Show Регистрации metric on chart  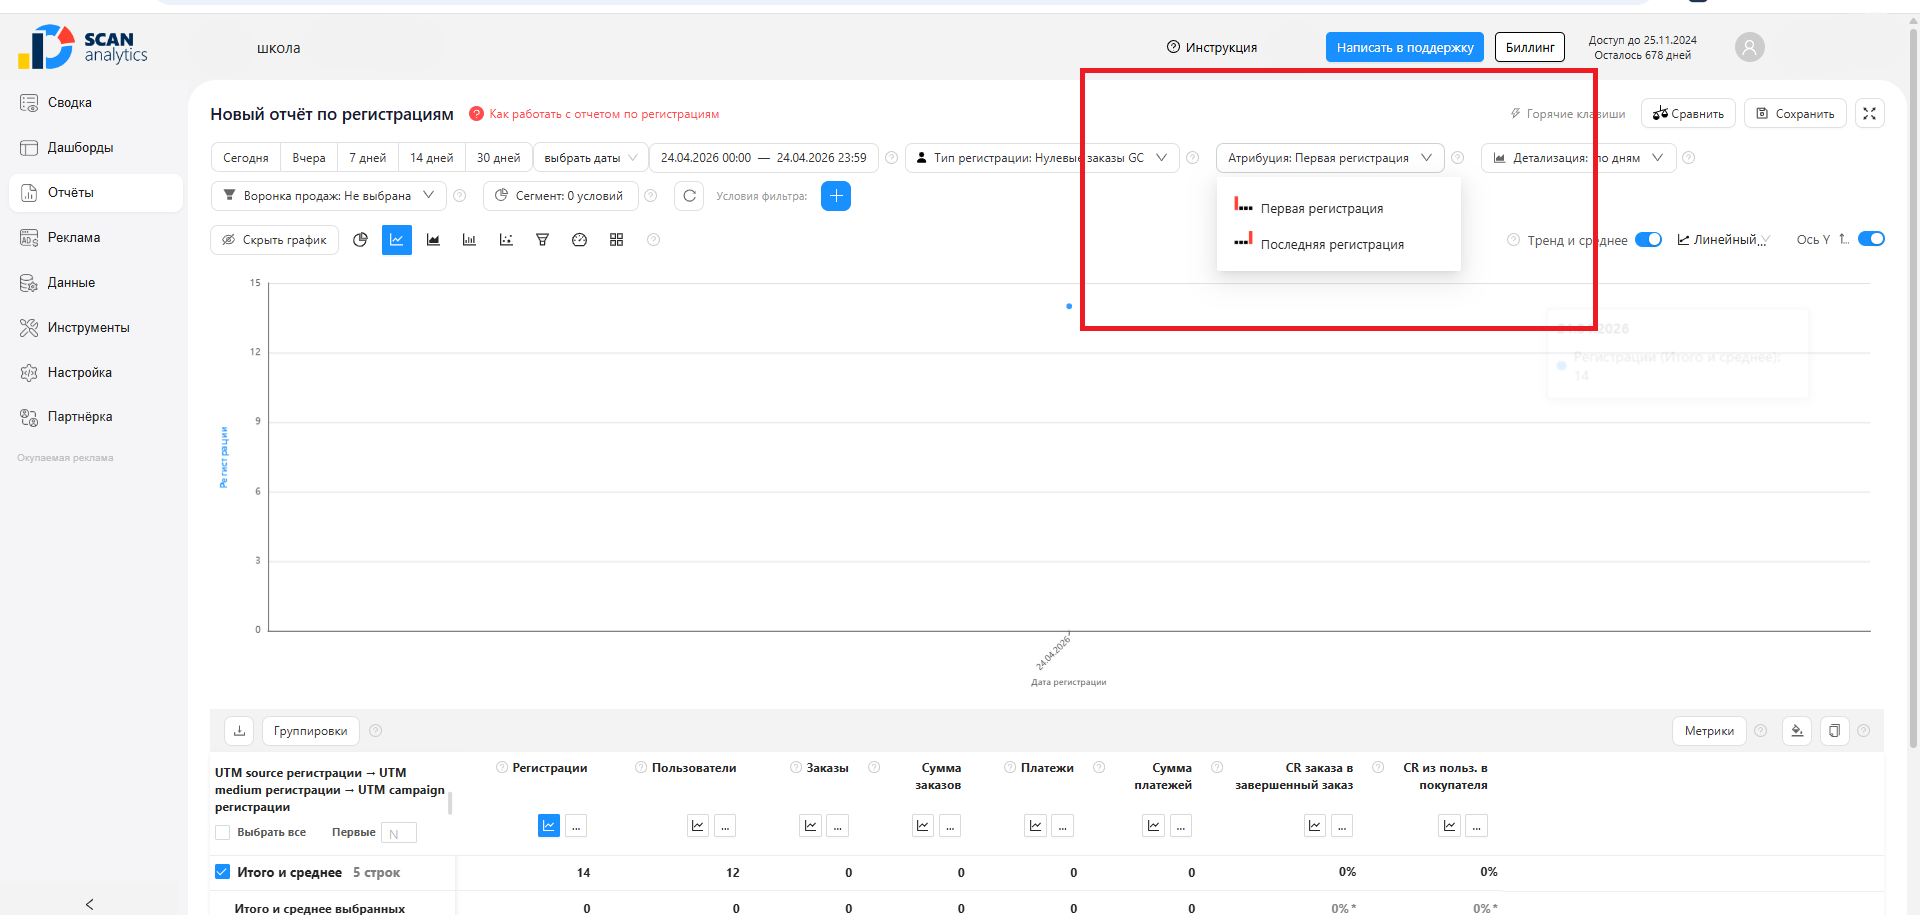click(x=549, y=826)
